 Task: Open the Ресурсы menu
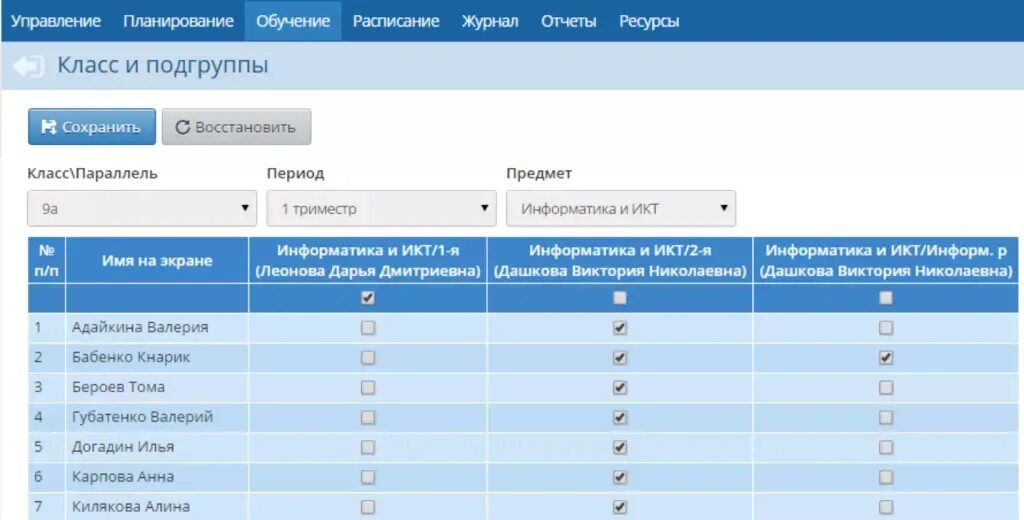coord(649,21)
